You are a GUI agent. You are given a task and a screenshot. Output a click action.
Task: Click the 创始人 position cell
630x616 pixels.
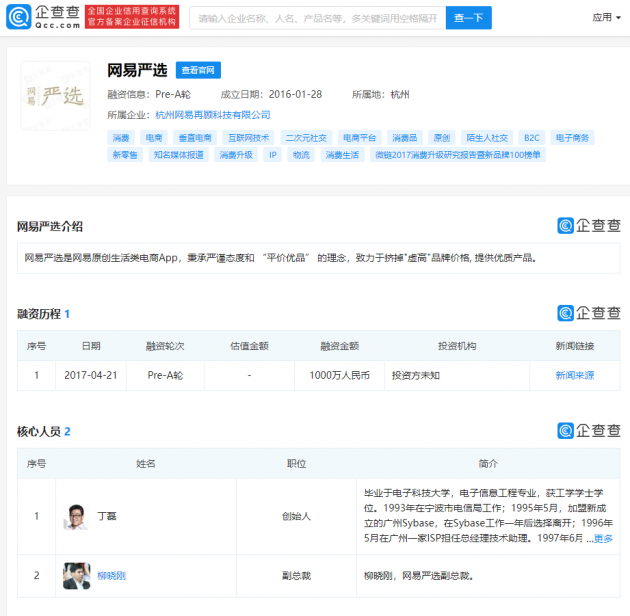coord(297,516)
